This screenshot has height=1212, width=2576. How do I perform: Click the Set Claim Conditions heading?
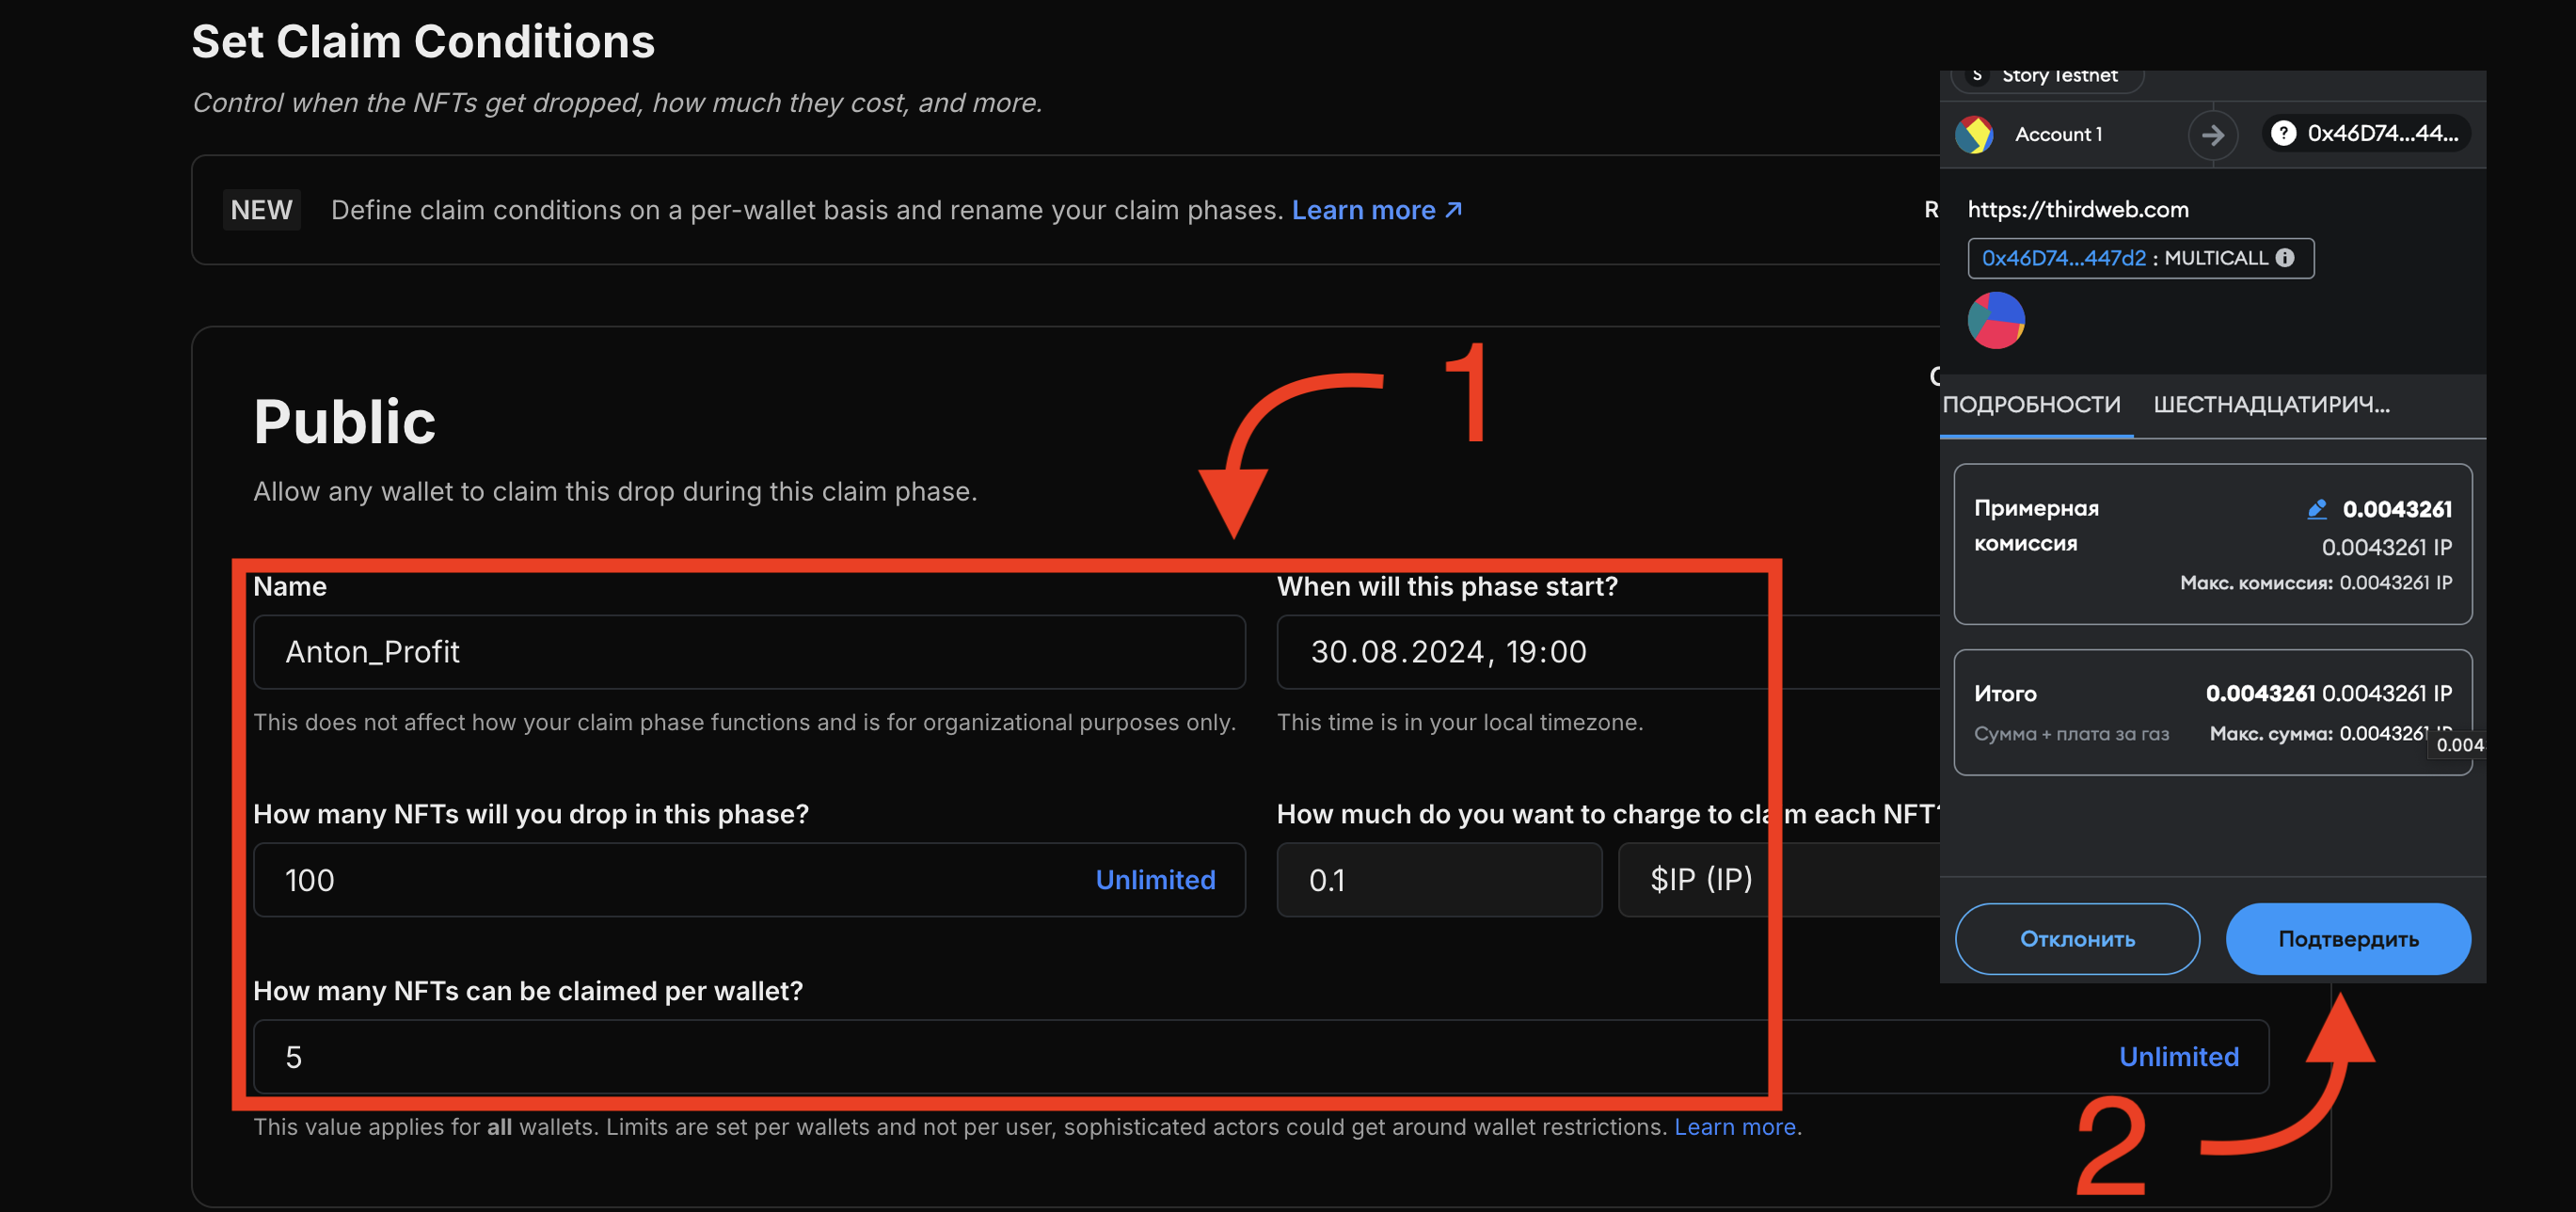(x=423, y=41)
